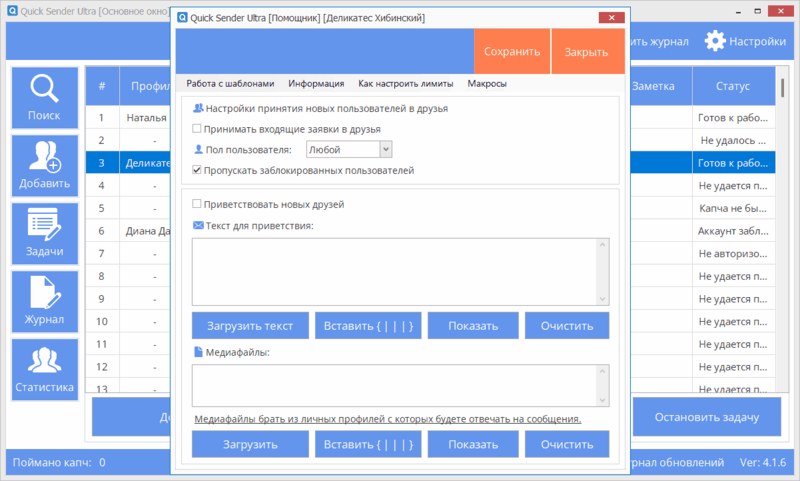Viewport: 800px width, 481px height.
Task: Open Как настроить лимиты menu
Action: pos(405,84)
